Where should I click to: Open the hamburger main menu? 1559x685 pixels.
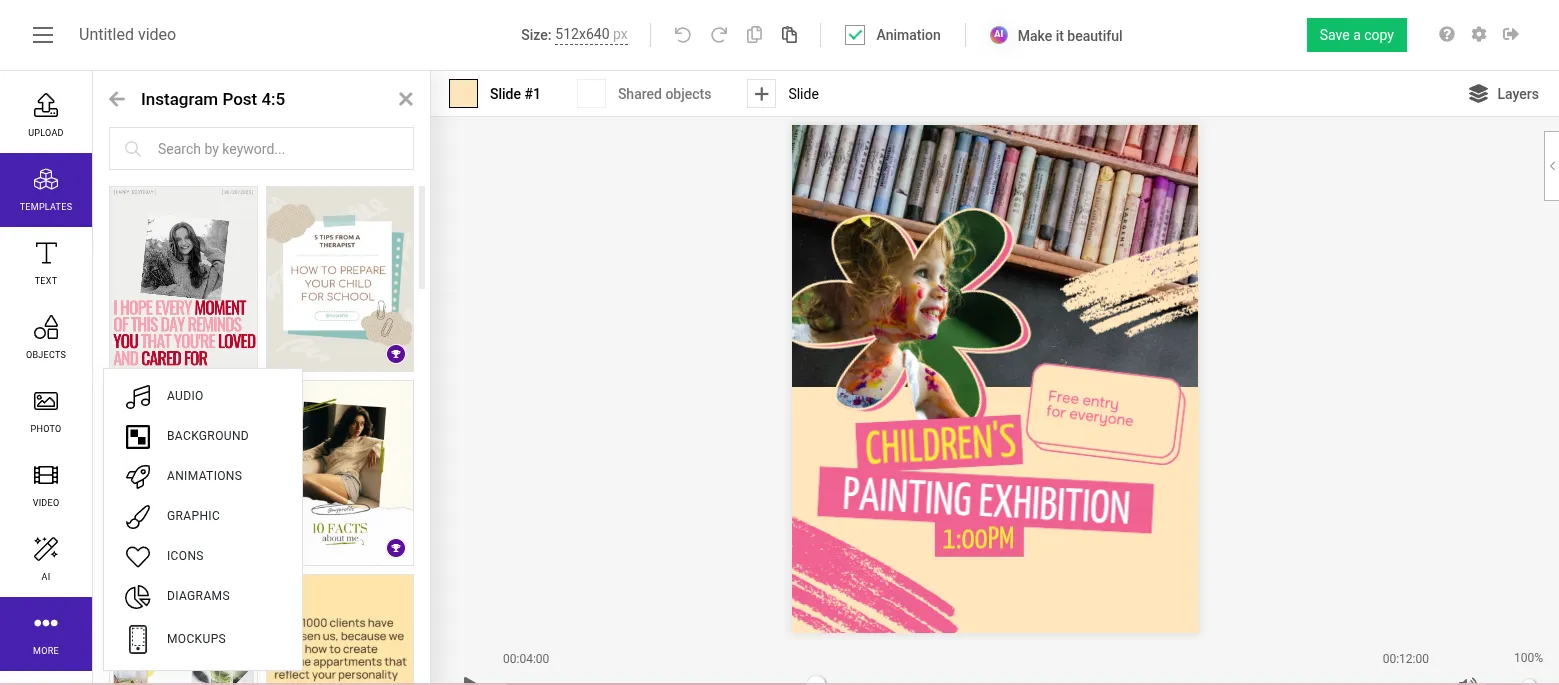pos(43,35)
